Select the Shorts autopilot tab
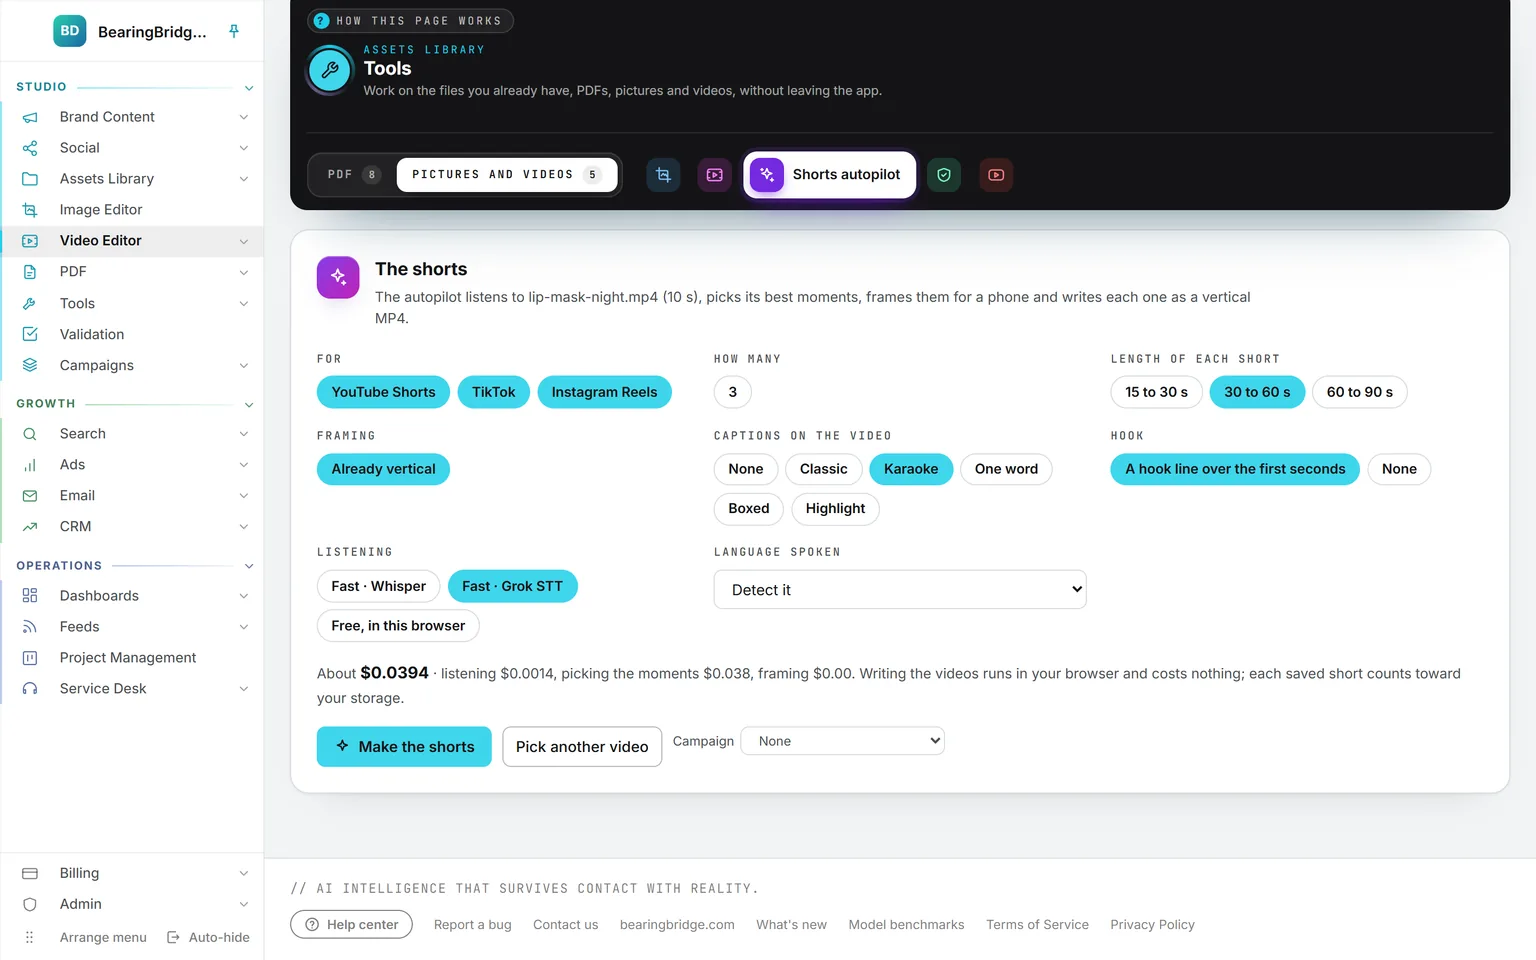The height and width of the screenshot is (960, 1536). (829, 175)
